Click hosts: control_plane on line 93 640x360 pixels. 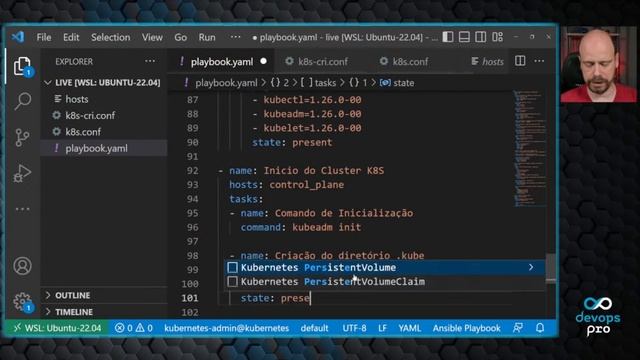286,185
